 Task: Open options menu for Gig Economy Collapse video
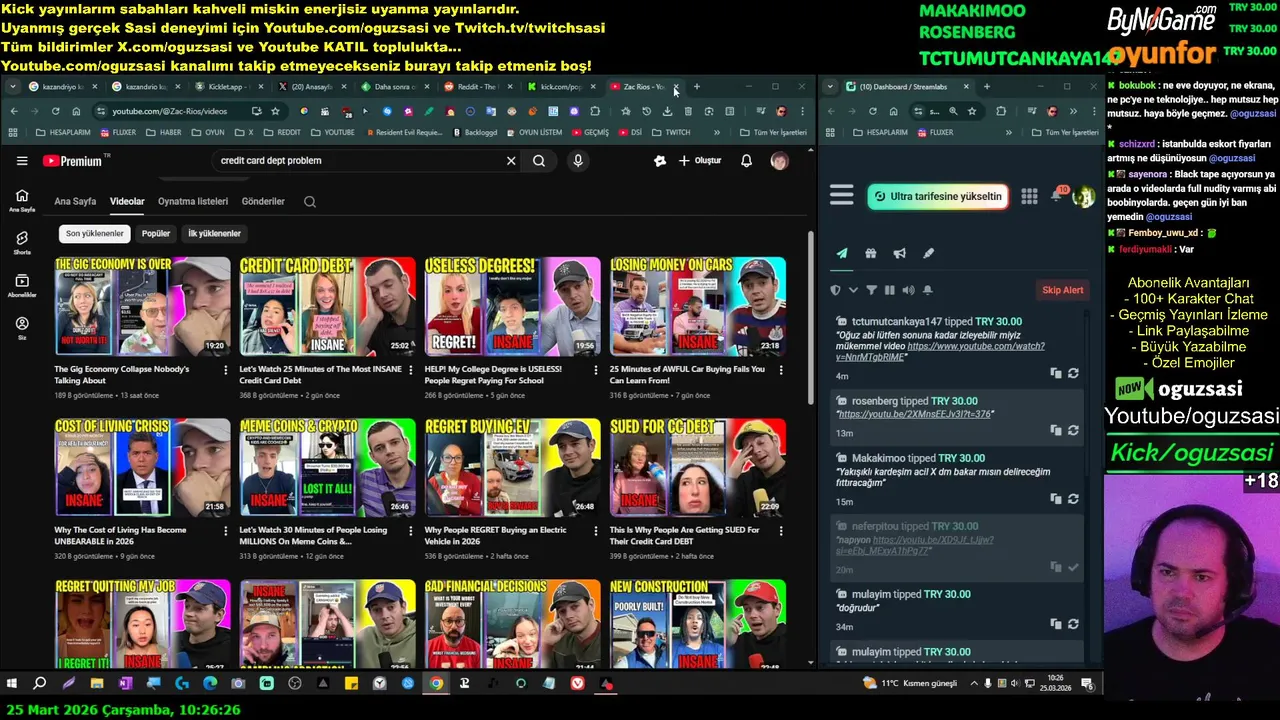coord(225,369)
